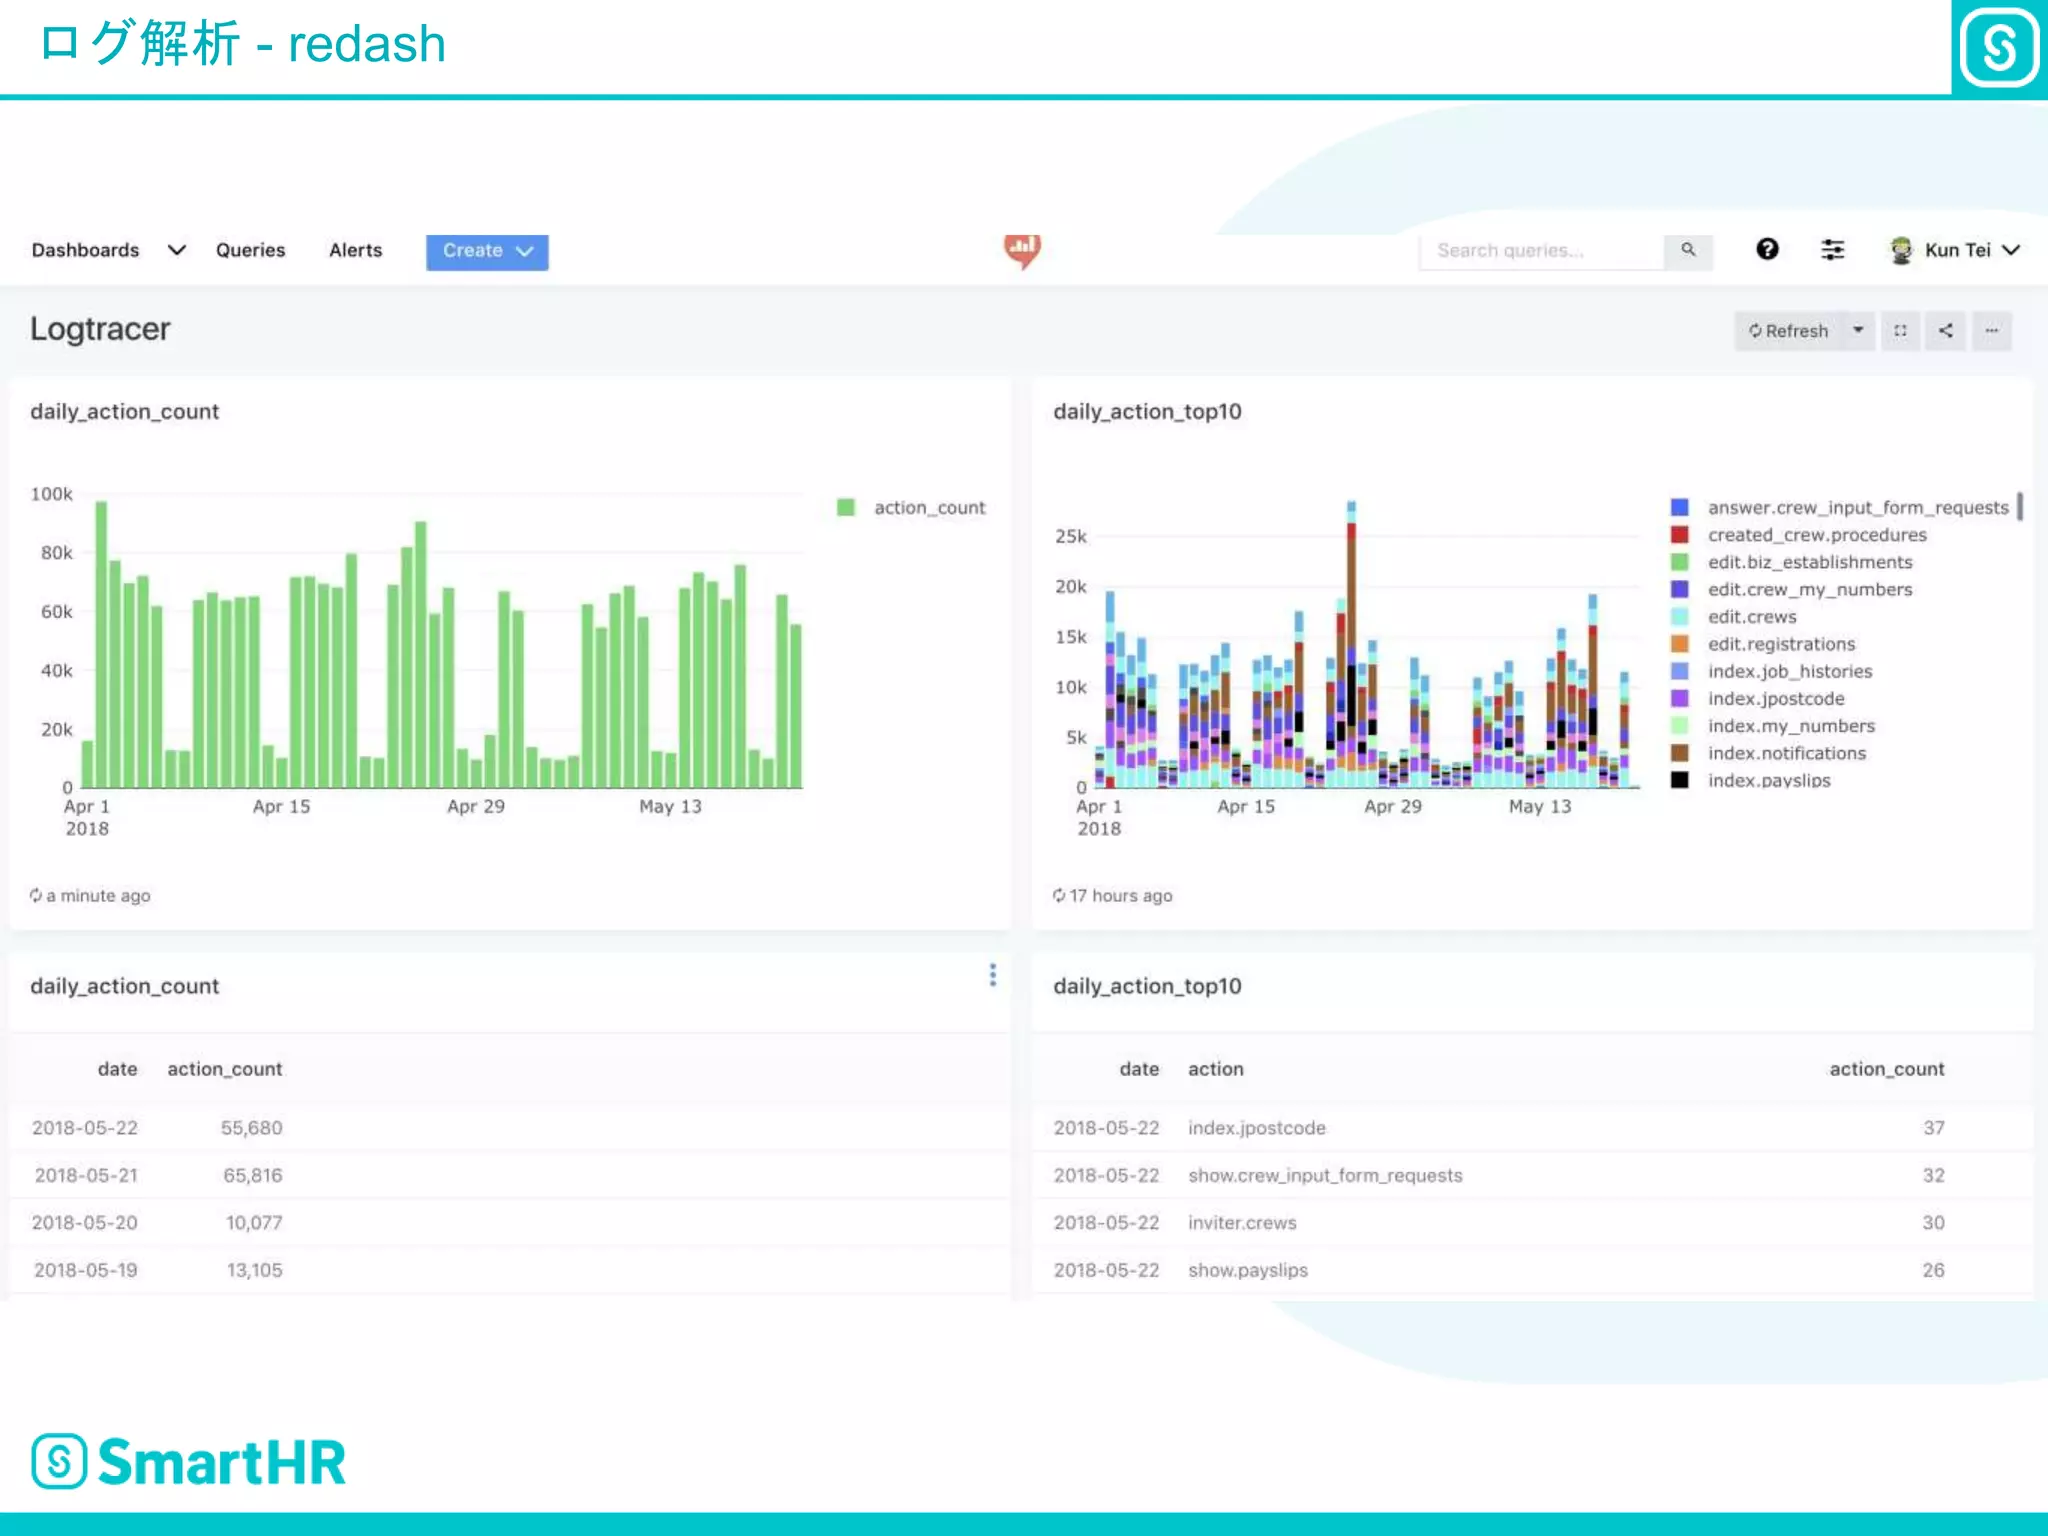Click the Refresh button
2048x1536 pixels.
1788,331
